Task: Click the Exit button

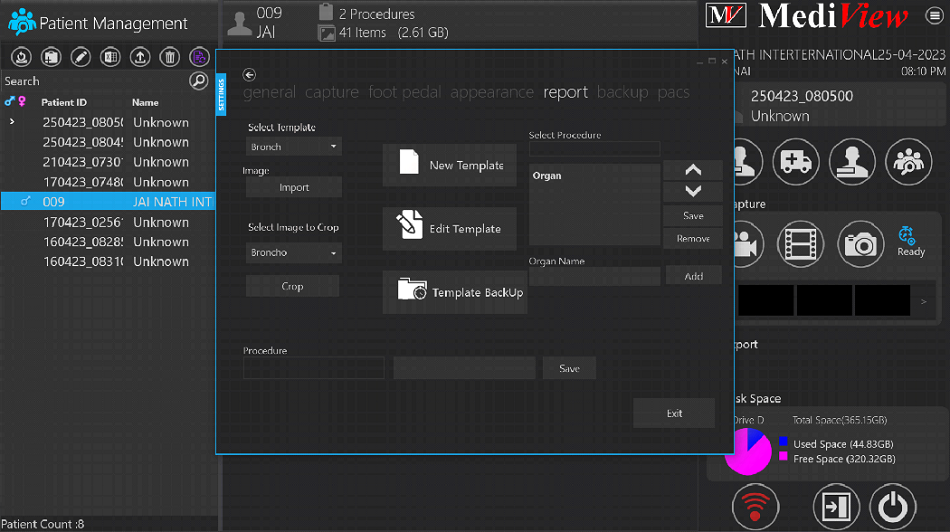Action: click(674, 413)
